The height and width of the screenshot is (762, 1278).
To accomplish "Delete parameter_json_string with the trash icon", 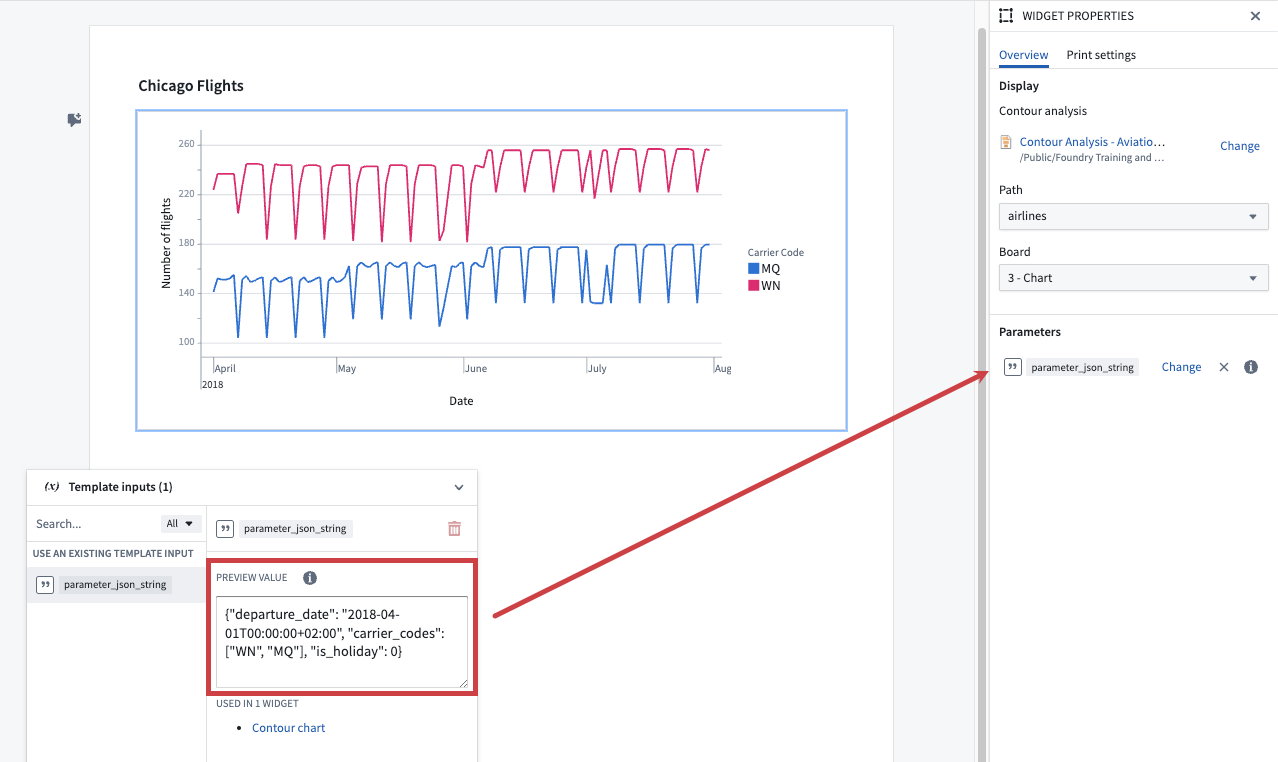I will [x=455, y=529].
